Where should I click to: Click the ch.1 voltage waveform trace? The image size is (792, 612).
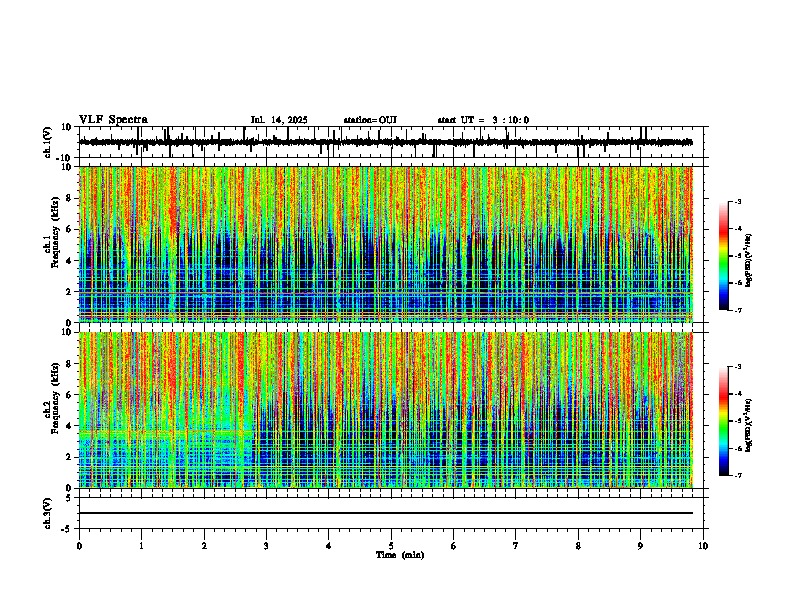385,142
